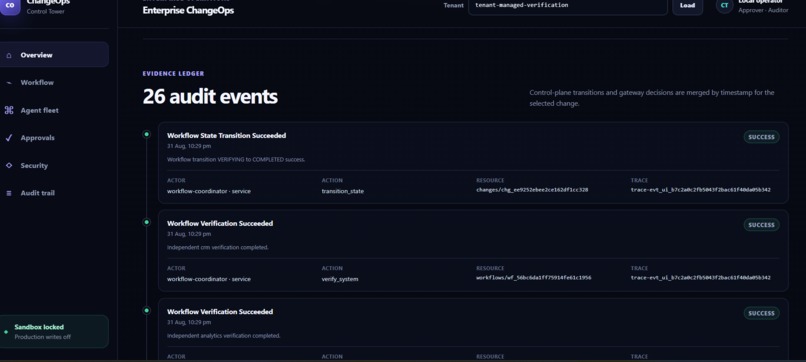Click resource "workflows/wf_56bc6da1ff75914fe61c1956"
This screenshot has width=806, height=362.
[x=534, y=278]
